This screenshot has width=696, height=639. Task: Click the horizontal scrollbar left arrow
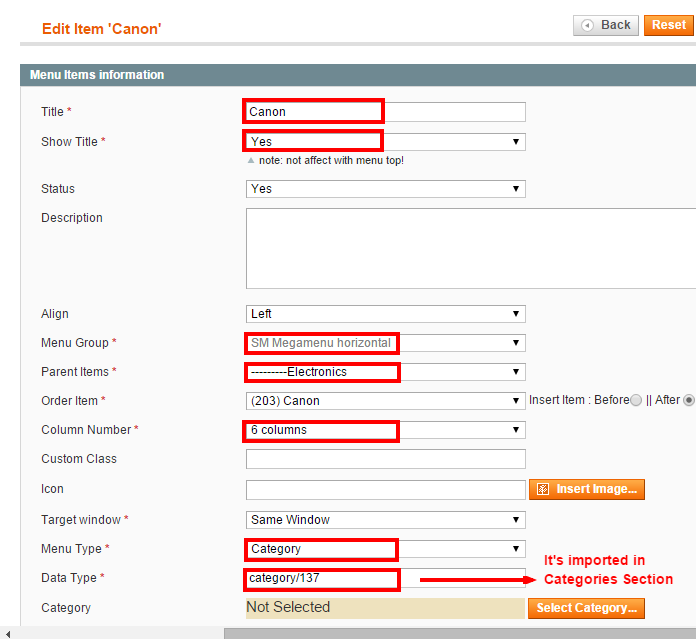coord(8,634)
